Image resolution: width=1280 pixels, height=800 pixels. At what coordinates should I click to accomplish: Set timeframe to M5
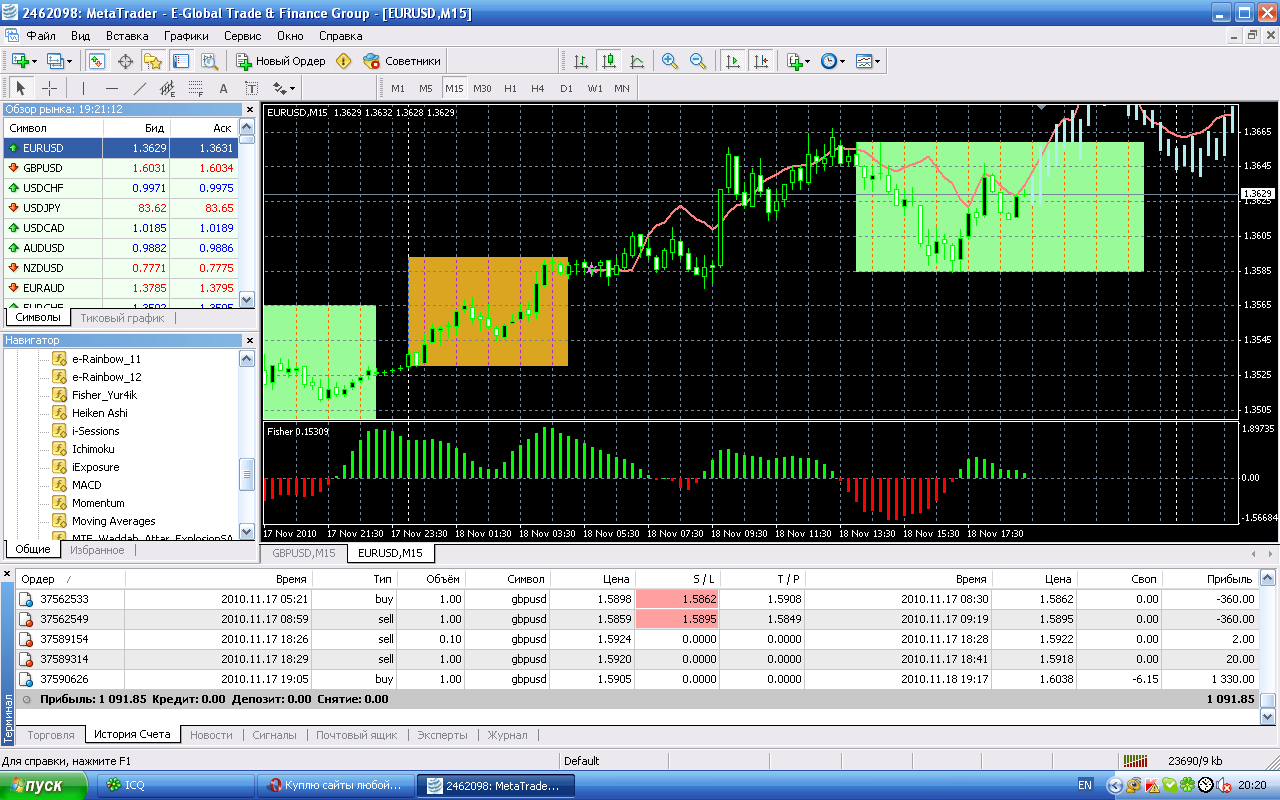tap(426, 88)
